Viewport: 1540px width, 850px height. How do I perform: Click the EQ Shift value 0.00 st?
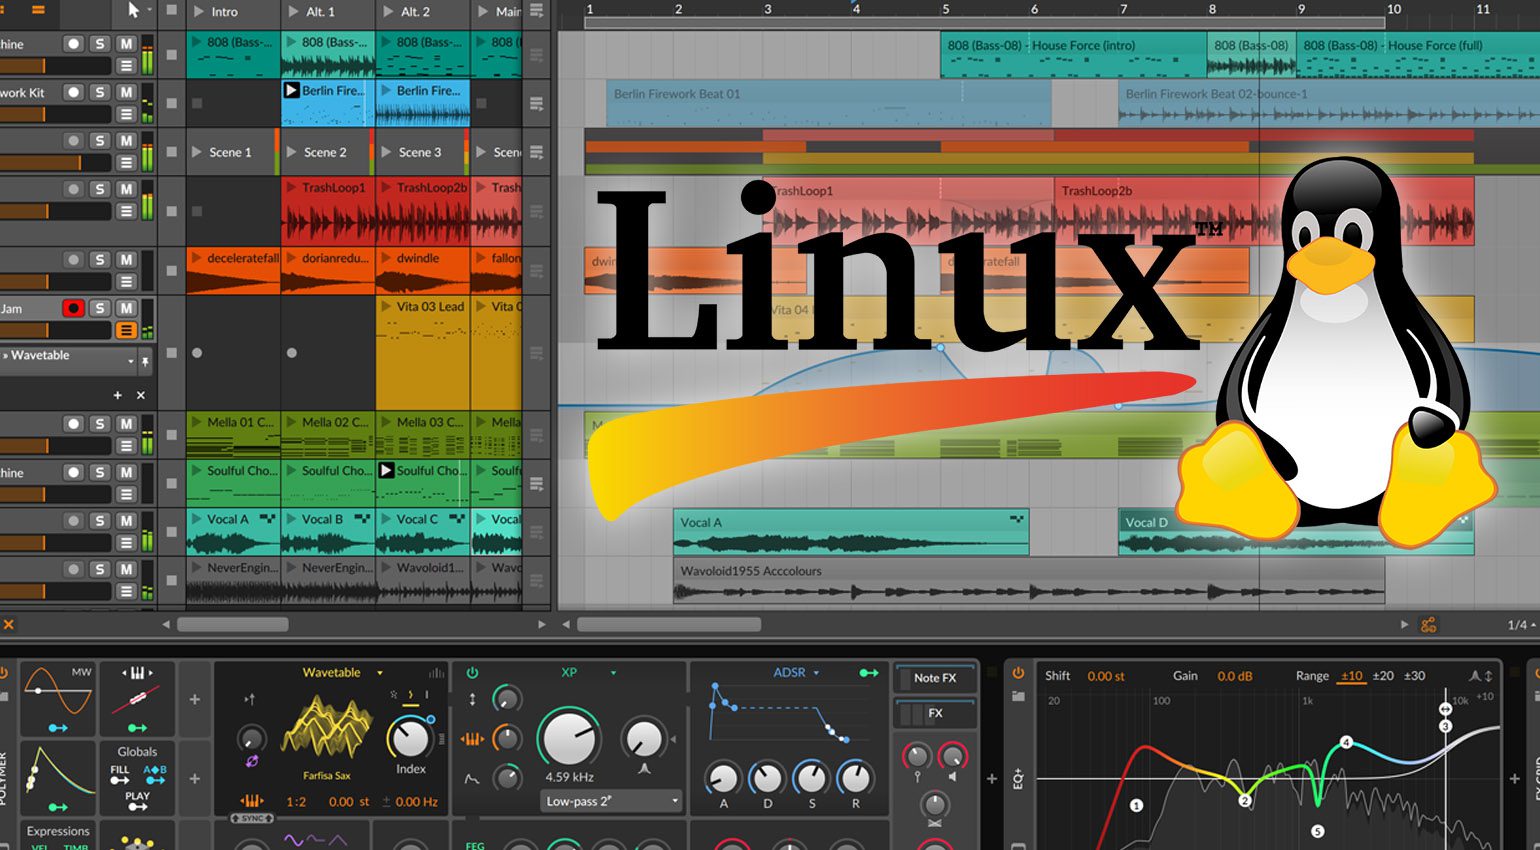point(1106,676)
